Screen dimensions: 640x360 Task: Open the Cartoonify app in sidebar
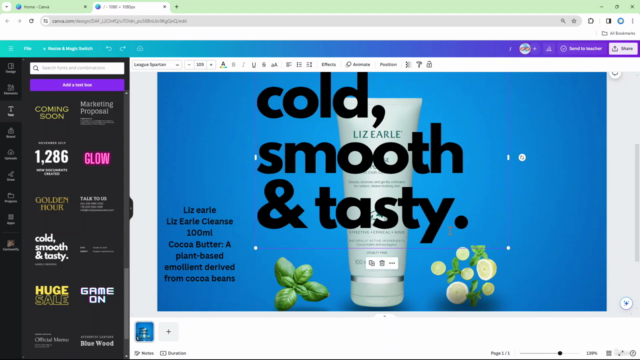pyautogui.click(x=11, y=245)
